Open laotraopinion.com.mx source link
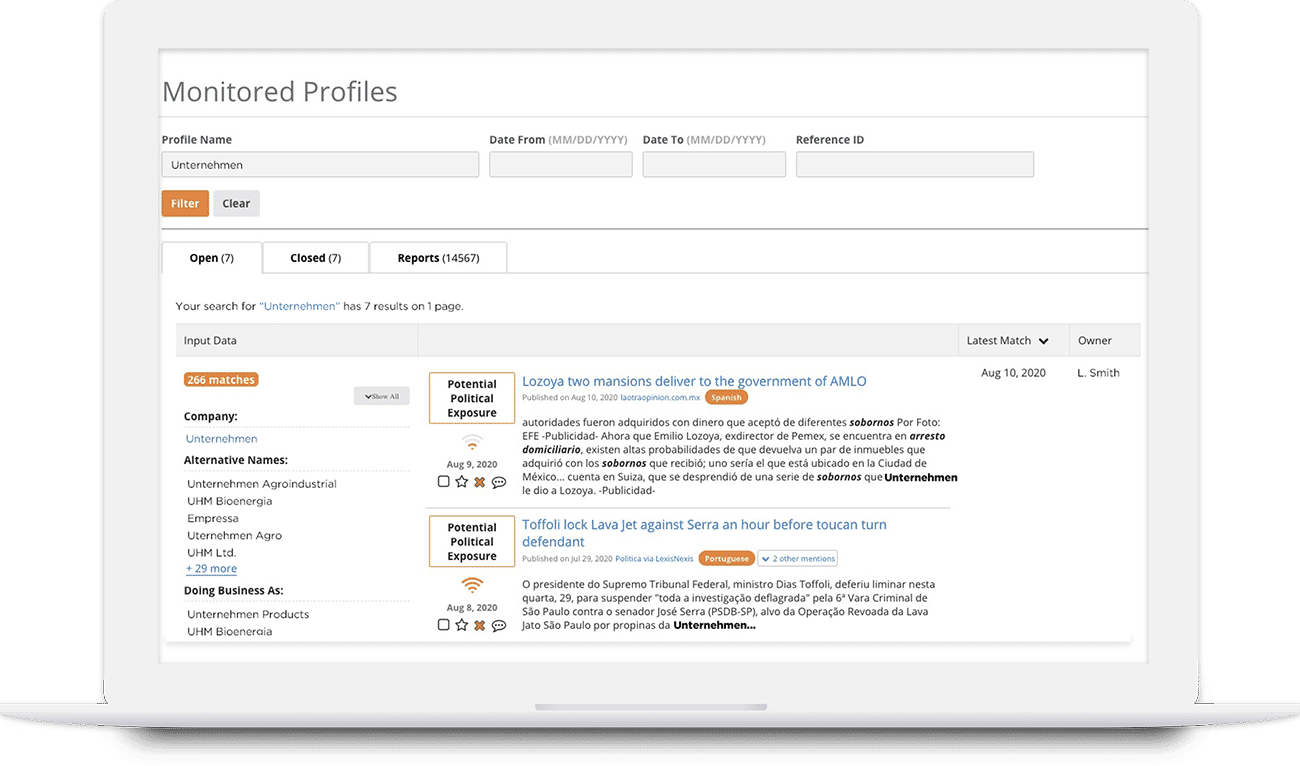The height and width of the screenshot is (766, 1300). click(x=660, y=398)
